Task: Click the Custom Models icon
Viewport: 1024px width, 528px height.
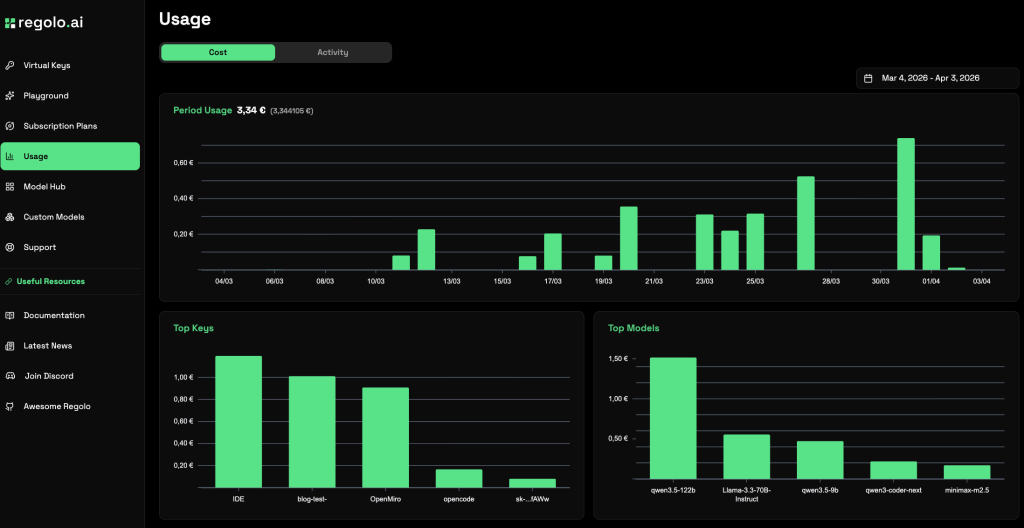Action: click(x=10, y=217)
